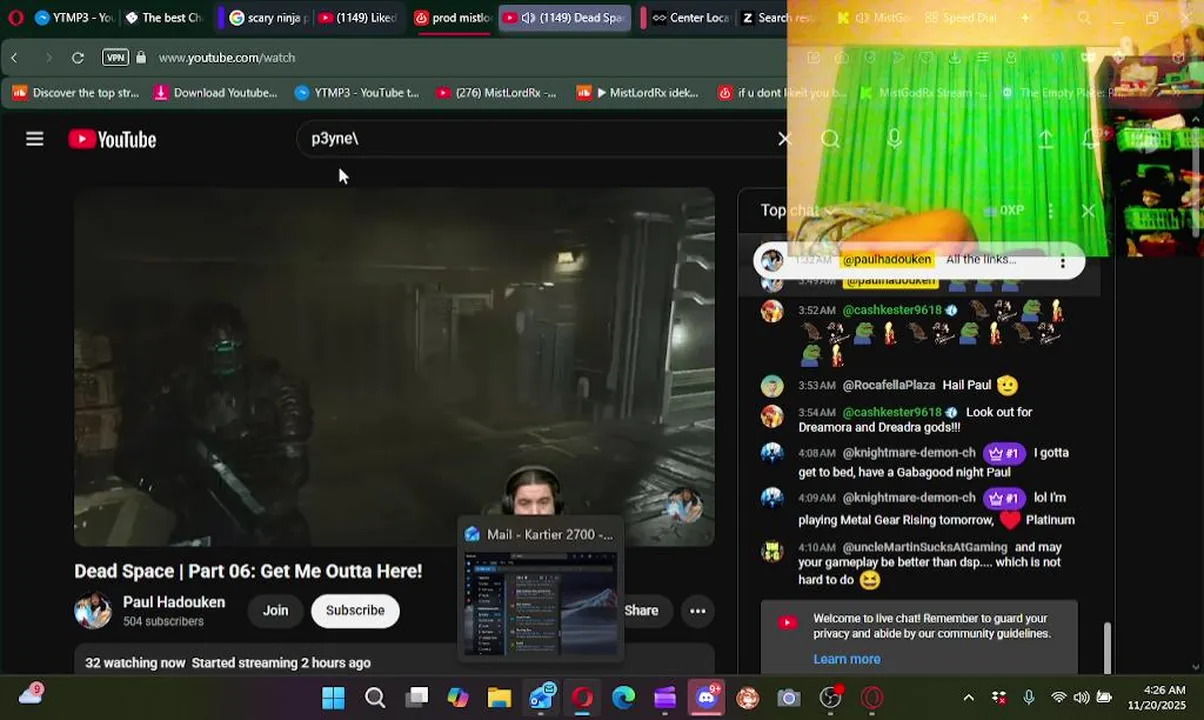Open Windows Start menu

(333, 697)
